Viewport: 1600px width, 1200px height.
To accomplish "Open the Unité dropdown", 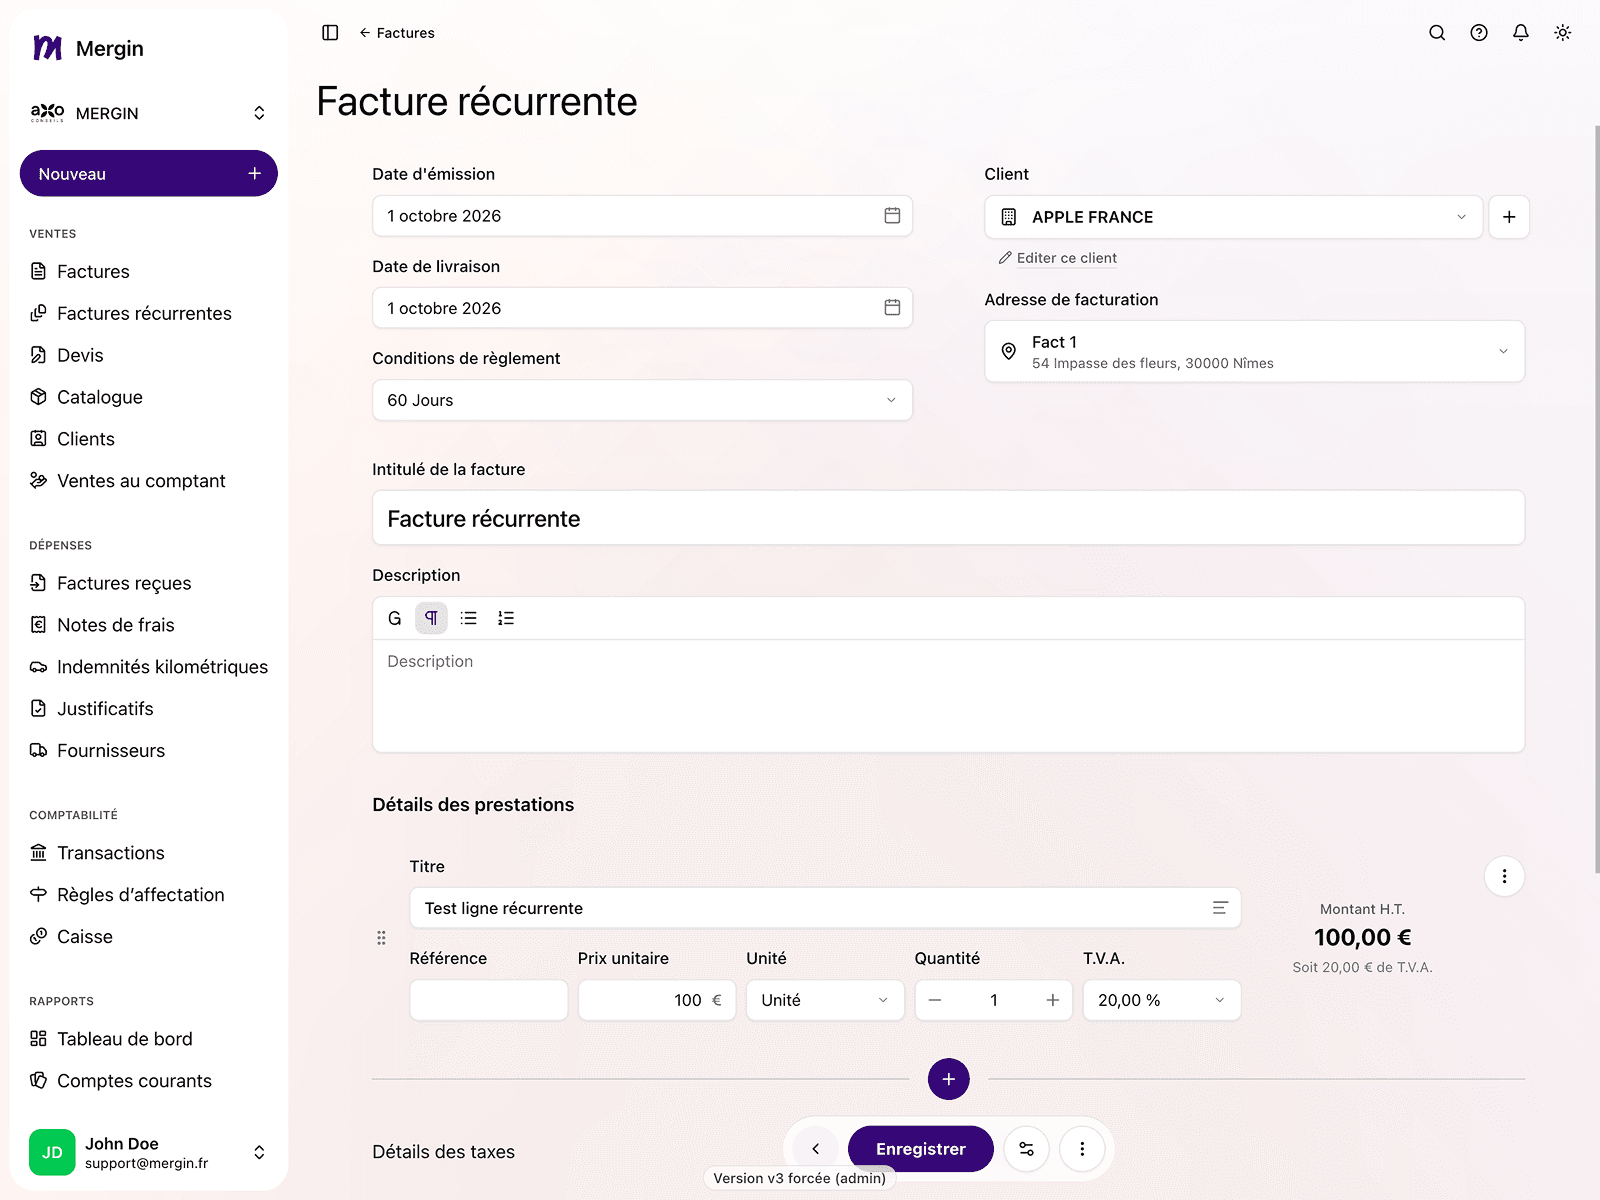I will 825,1000.
